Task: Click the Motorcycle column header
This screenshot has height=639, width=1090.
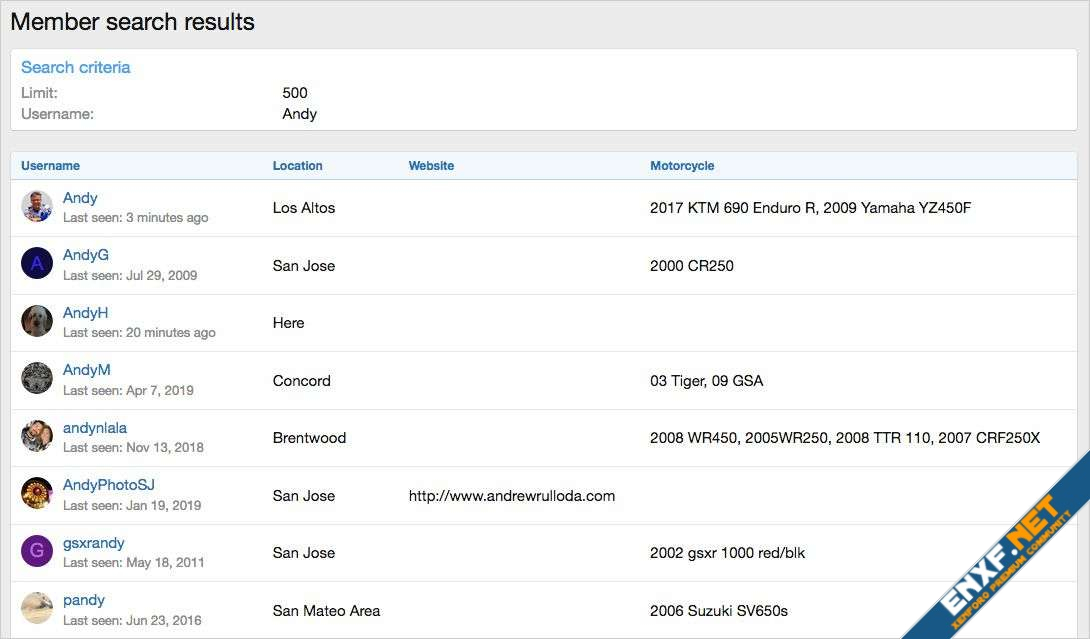Action: [x=682, y=166]
